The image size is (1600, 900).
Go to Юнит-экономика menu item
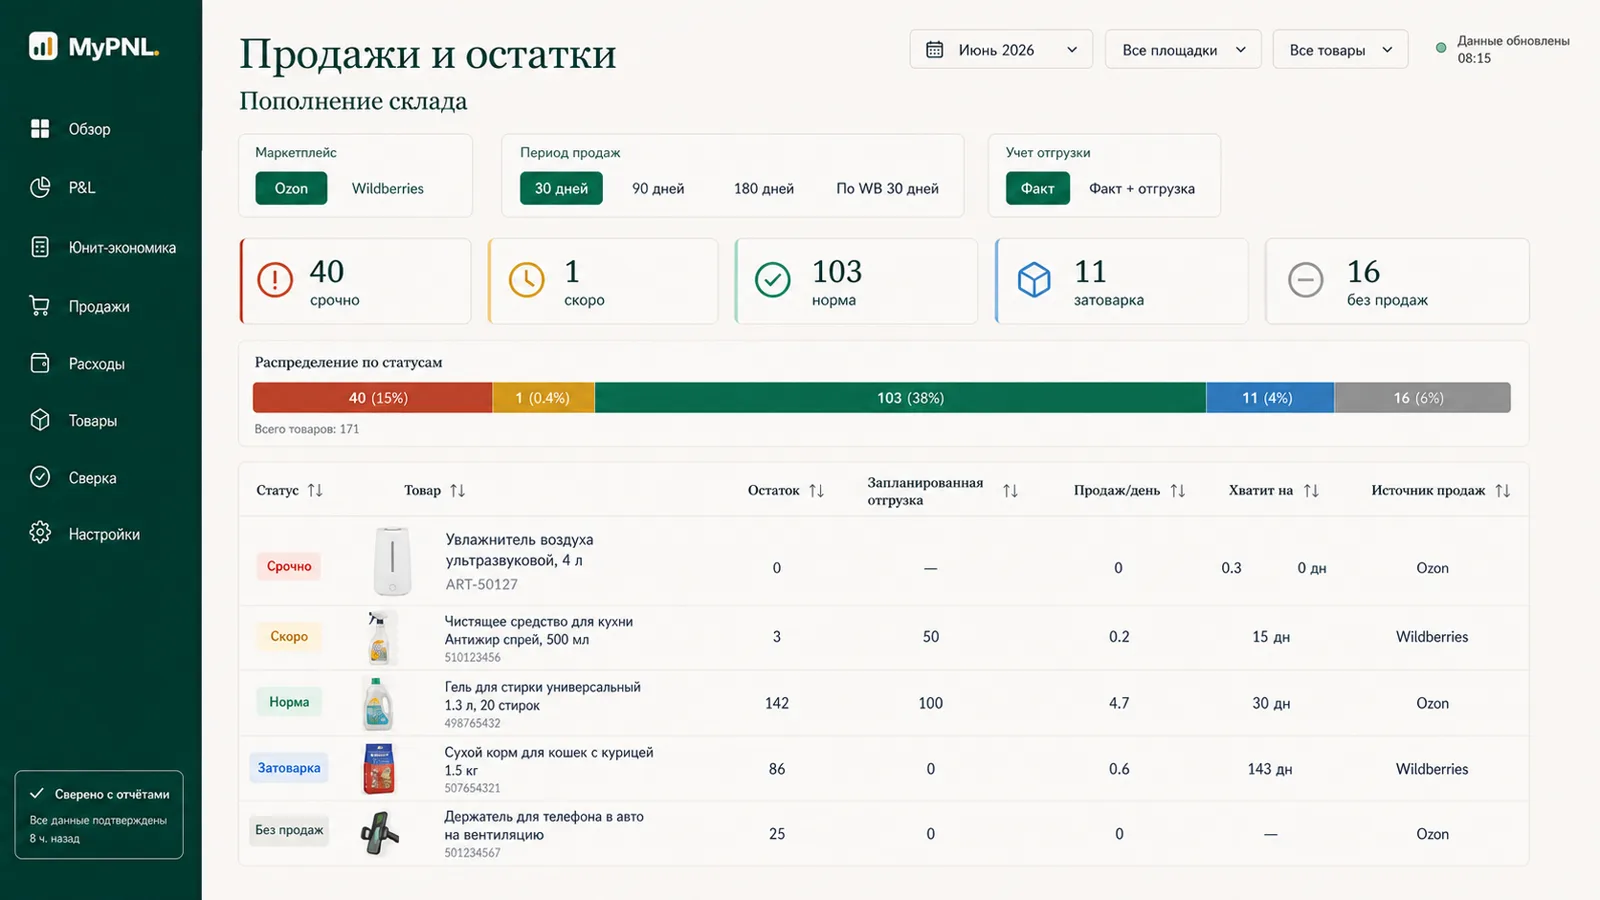(x=122, y=247)
